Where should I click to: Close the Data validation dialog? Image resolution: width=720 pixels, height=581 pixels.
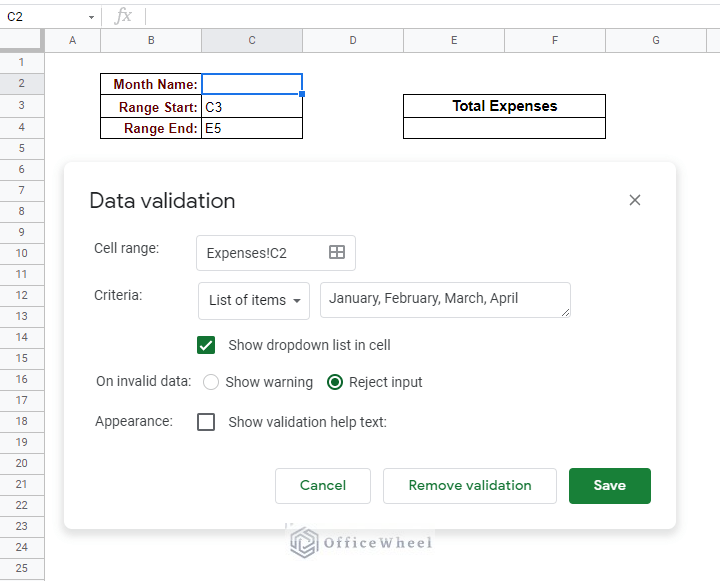(634, 200)
